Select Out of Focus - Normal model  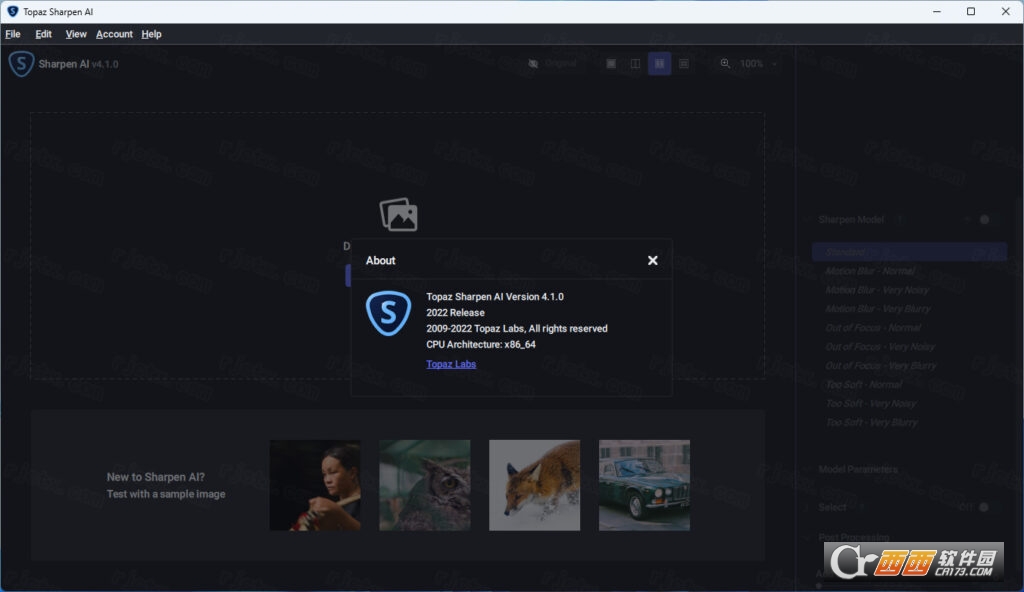[x=873, y=328]
